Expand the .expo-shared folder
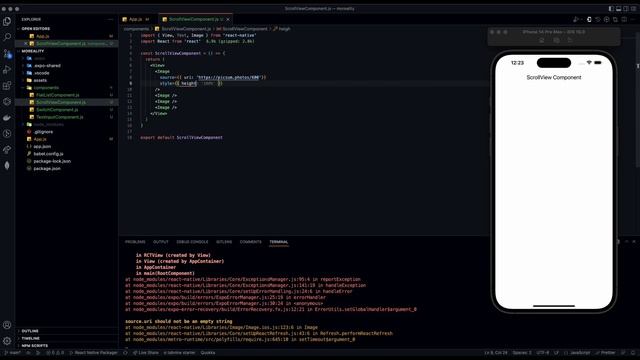This screenshot has height=360, width=640. tap(67, 66)
